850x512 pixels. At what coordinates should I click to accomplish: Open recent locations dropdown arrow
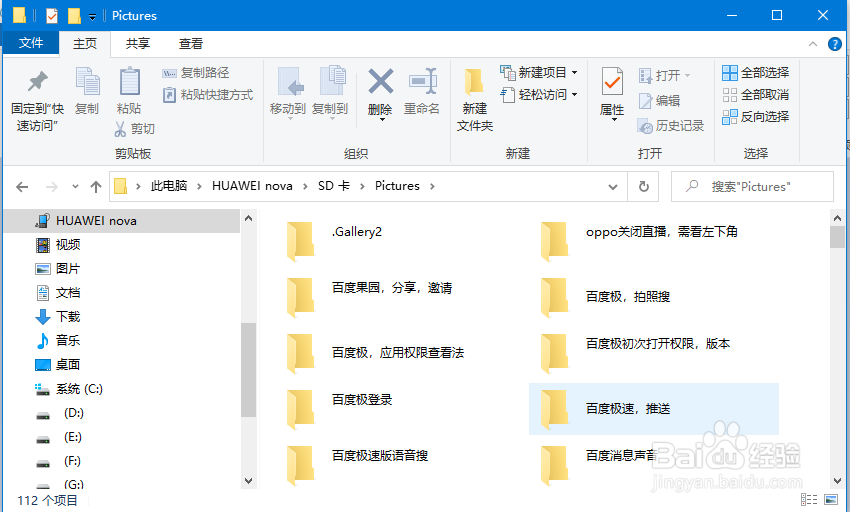tap(75, 187)
